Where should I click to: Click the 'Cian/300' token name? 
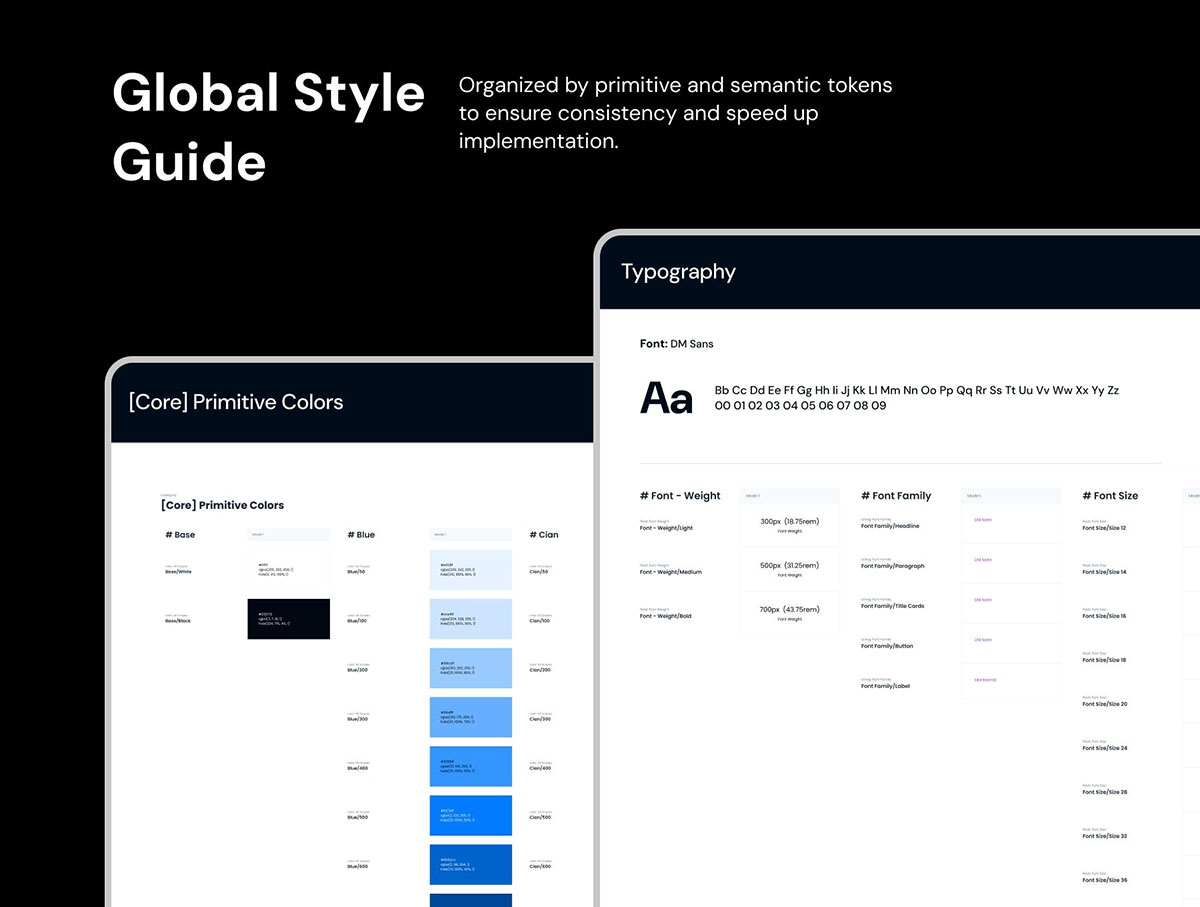(541, 719)
